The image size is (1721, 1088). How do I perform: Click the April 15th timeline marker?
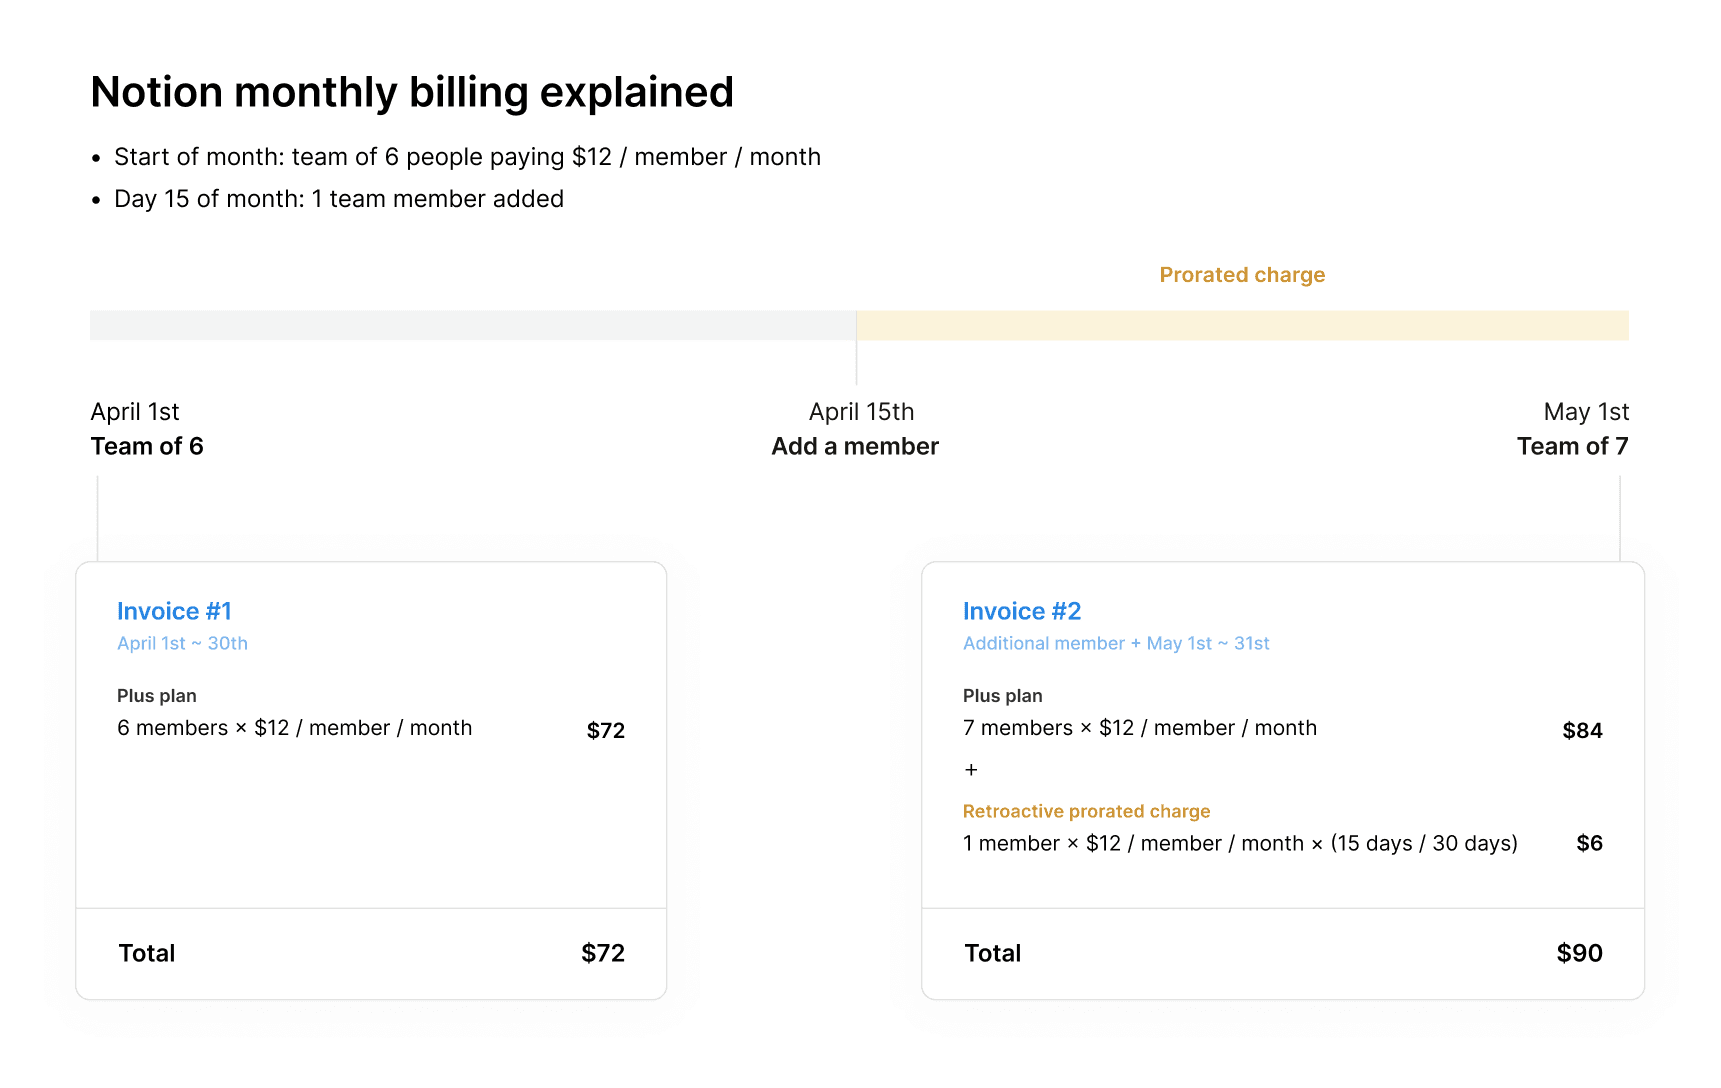[x=860, y=411]
